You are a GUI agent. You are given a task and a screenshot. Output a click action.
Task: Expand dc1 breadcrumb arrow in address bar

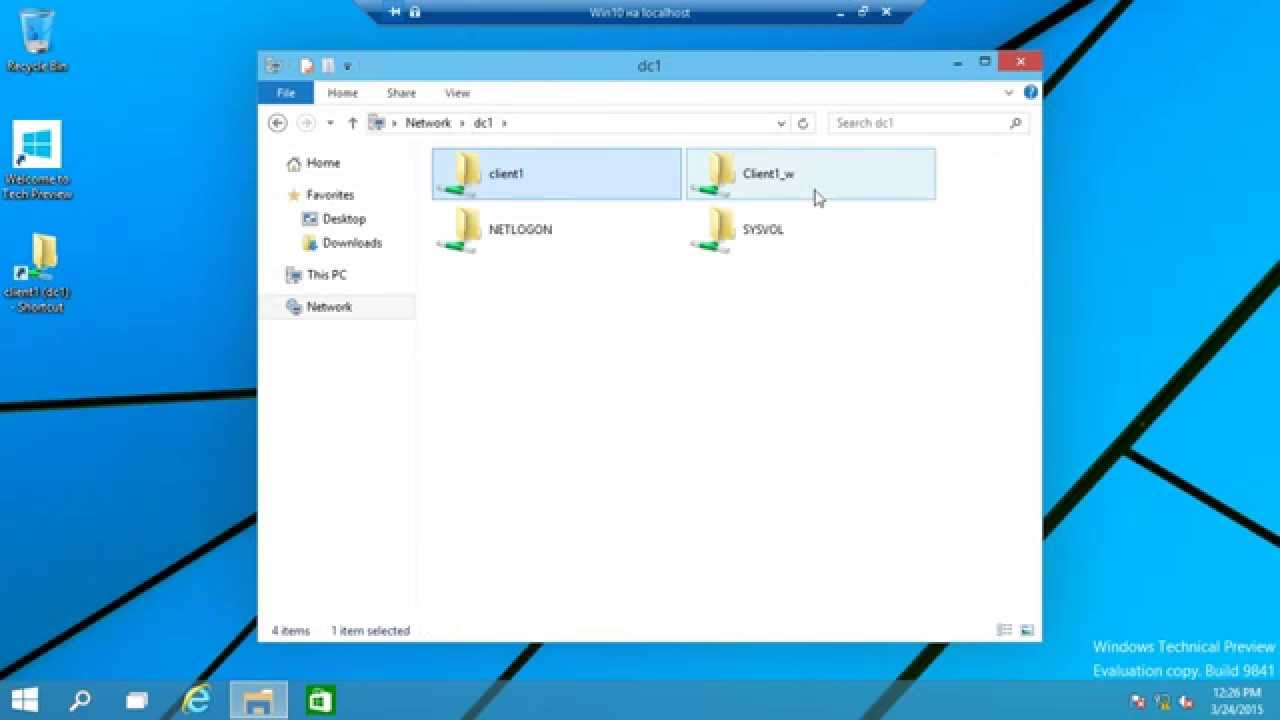[x=504, y=123]
